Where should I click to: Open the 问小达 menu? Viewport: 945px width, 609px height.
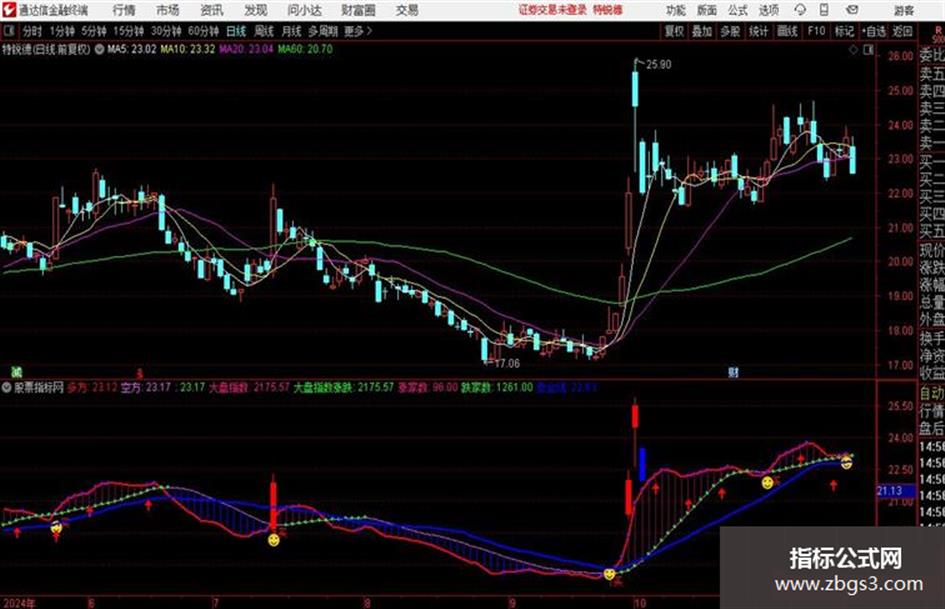point(304,10)
